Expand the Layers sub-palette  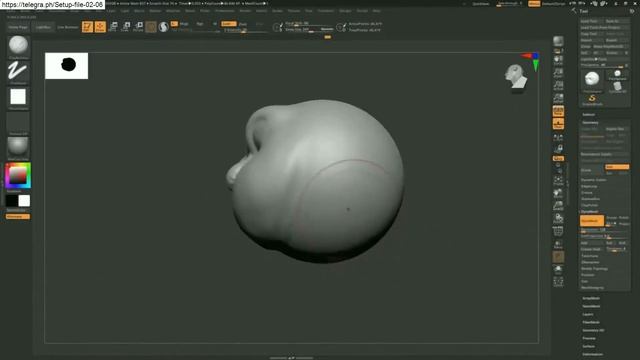[588, 314]
